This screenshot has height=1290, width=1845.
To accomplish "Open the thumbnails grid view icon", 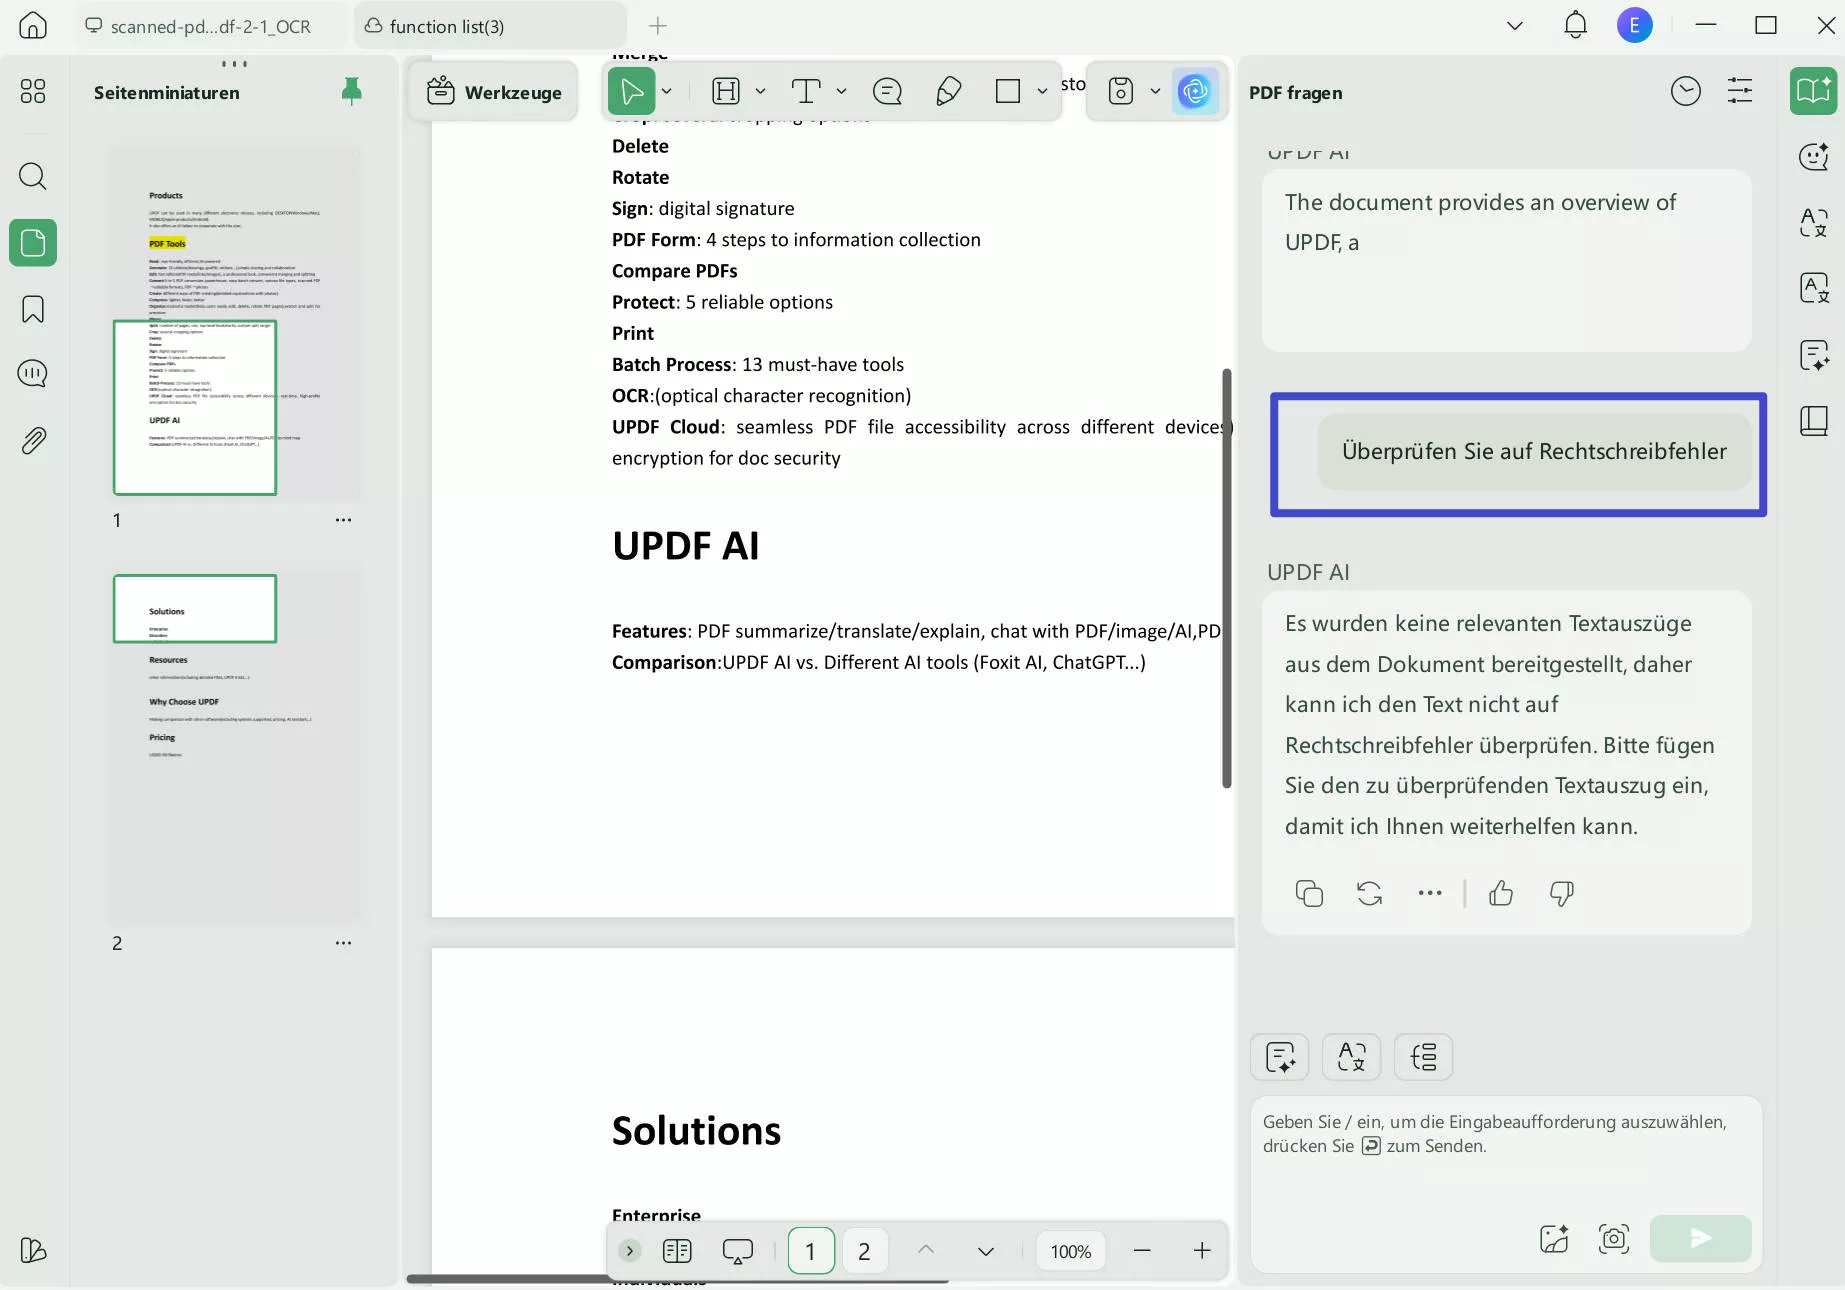I will coord(33,91).
